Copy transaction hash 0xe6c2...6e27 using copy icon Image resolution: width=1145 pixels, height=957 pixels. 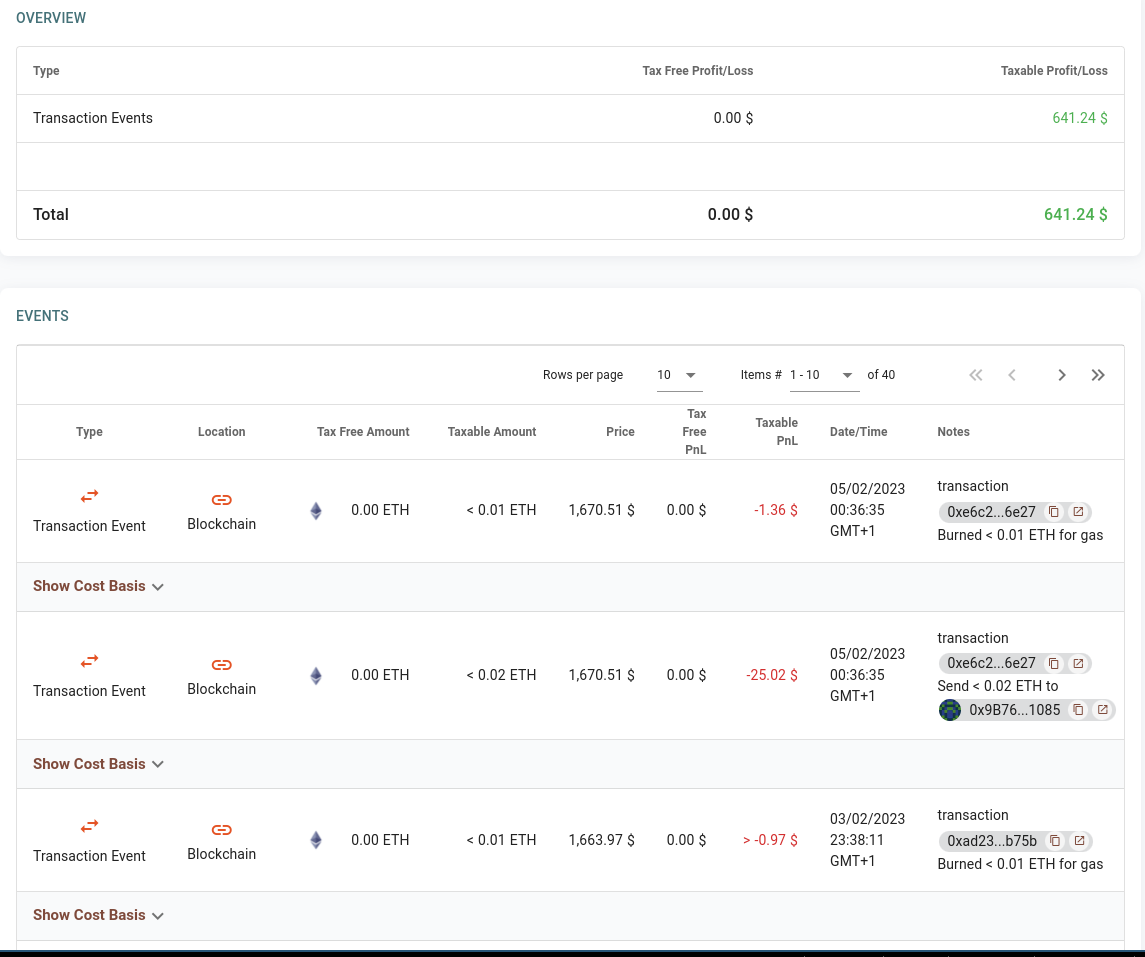coord(1054,511)
